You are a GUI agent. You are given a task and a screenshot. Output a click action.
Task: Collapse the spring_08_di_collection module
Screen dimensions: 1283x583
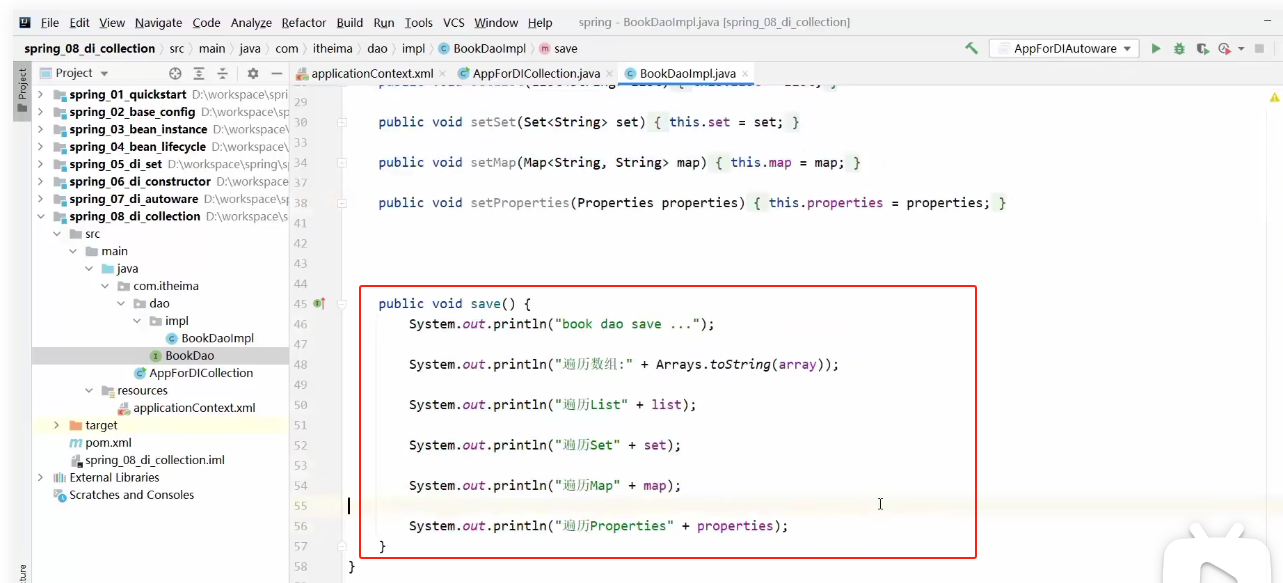[x=40, y=216]
